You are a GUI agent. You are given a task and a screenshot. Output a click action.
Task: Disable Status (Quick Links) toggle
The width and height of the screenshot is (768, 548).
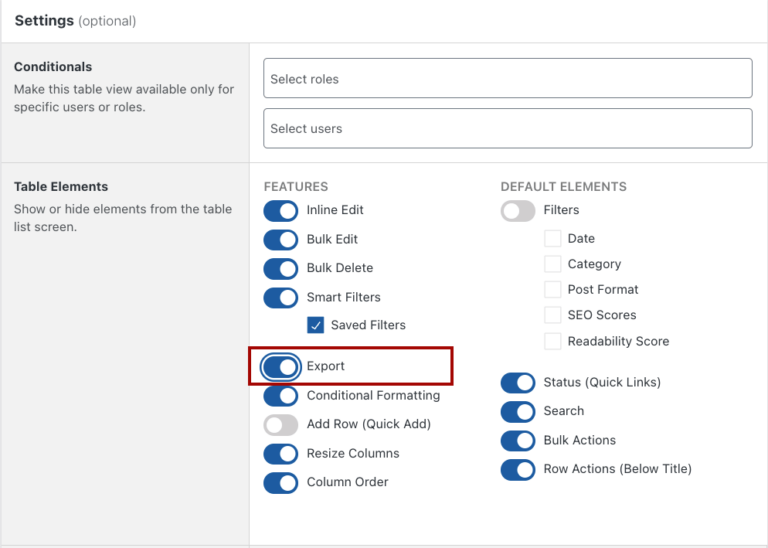pos(518,383)
